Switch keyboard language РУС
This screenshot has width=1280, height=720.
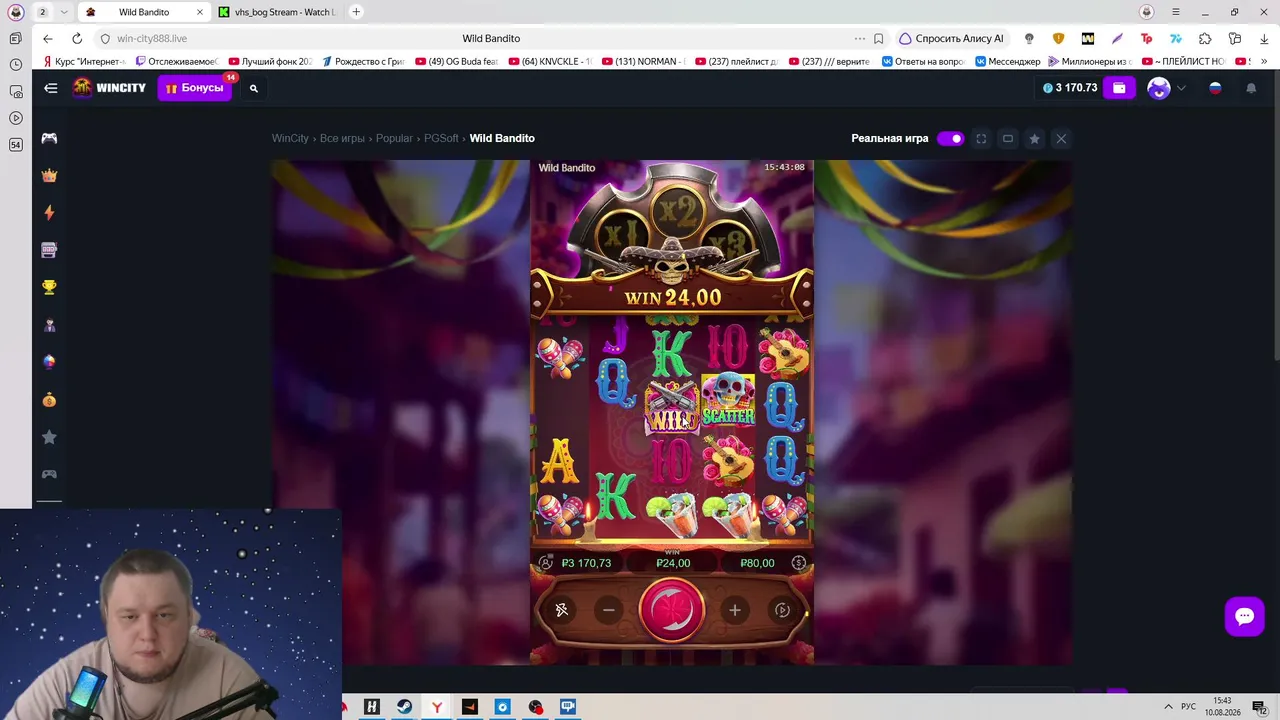tap(1189, 707)
